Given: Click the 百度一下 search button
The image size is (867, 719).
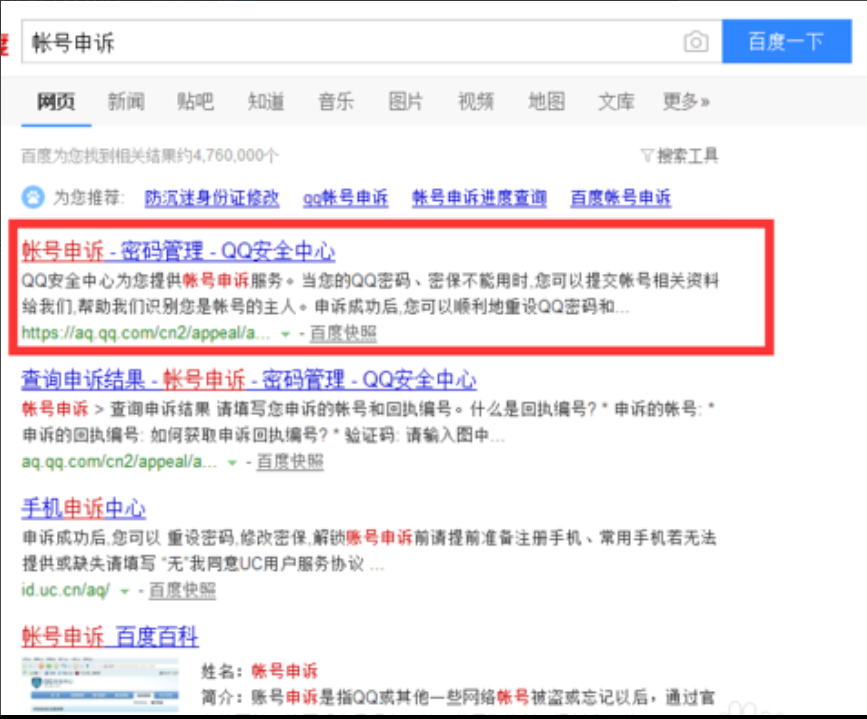Looking at the screenshot, I should click(x=787, y=41).
